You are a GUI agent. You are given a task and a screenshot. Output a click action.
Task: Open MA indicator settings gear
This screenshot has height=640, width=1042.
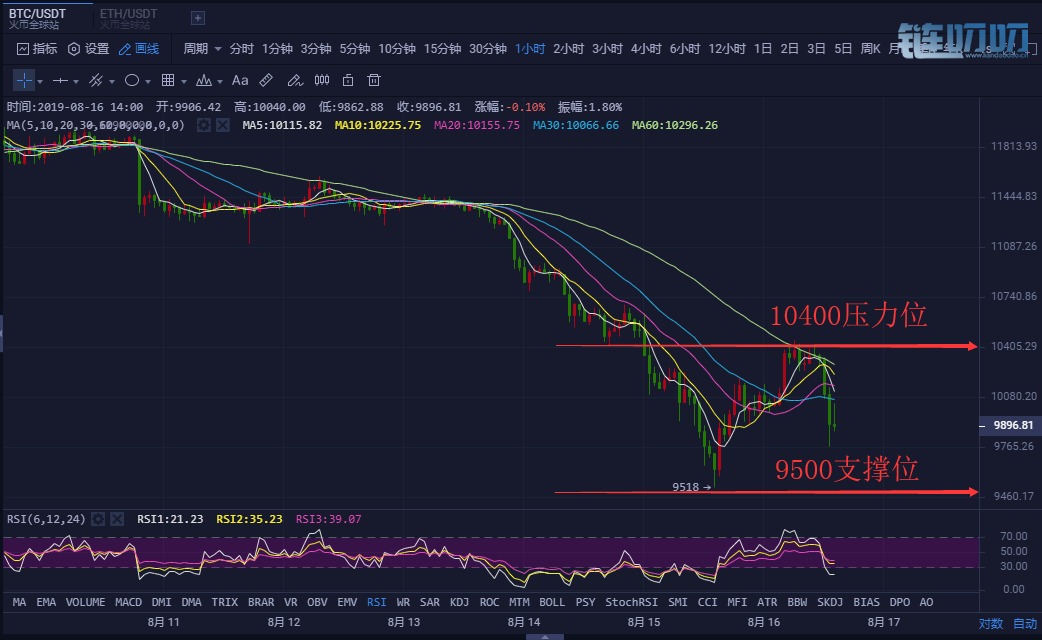pyautogui.click(x=204, y=125)
